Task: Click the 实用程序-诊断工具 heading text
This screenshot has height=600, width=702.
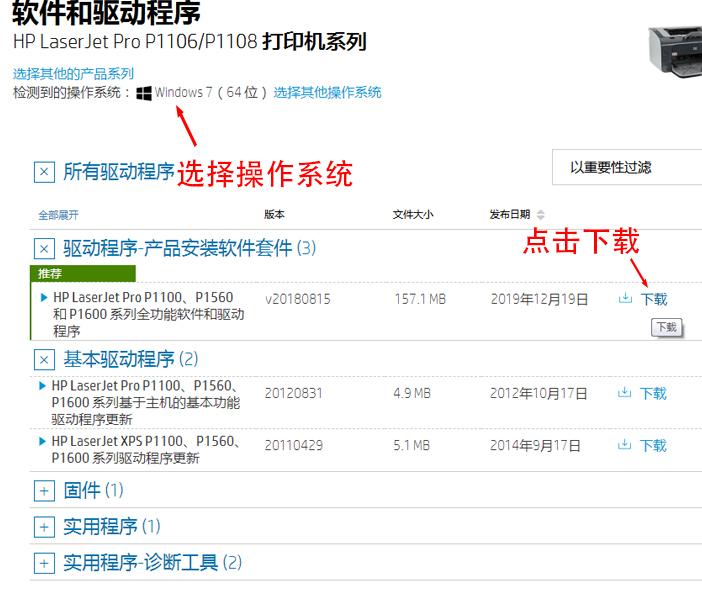Action: pos(152,563)
